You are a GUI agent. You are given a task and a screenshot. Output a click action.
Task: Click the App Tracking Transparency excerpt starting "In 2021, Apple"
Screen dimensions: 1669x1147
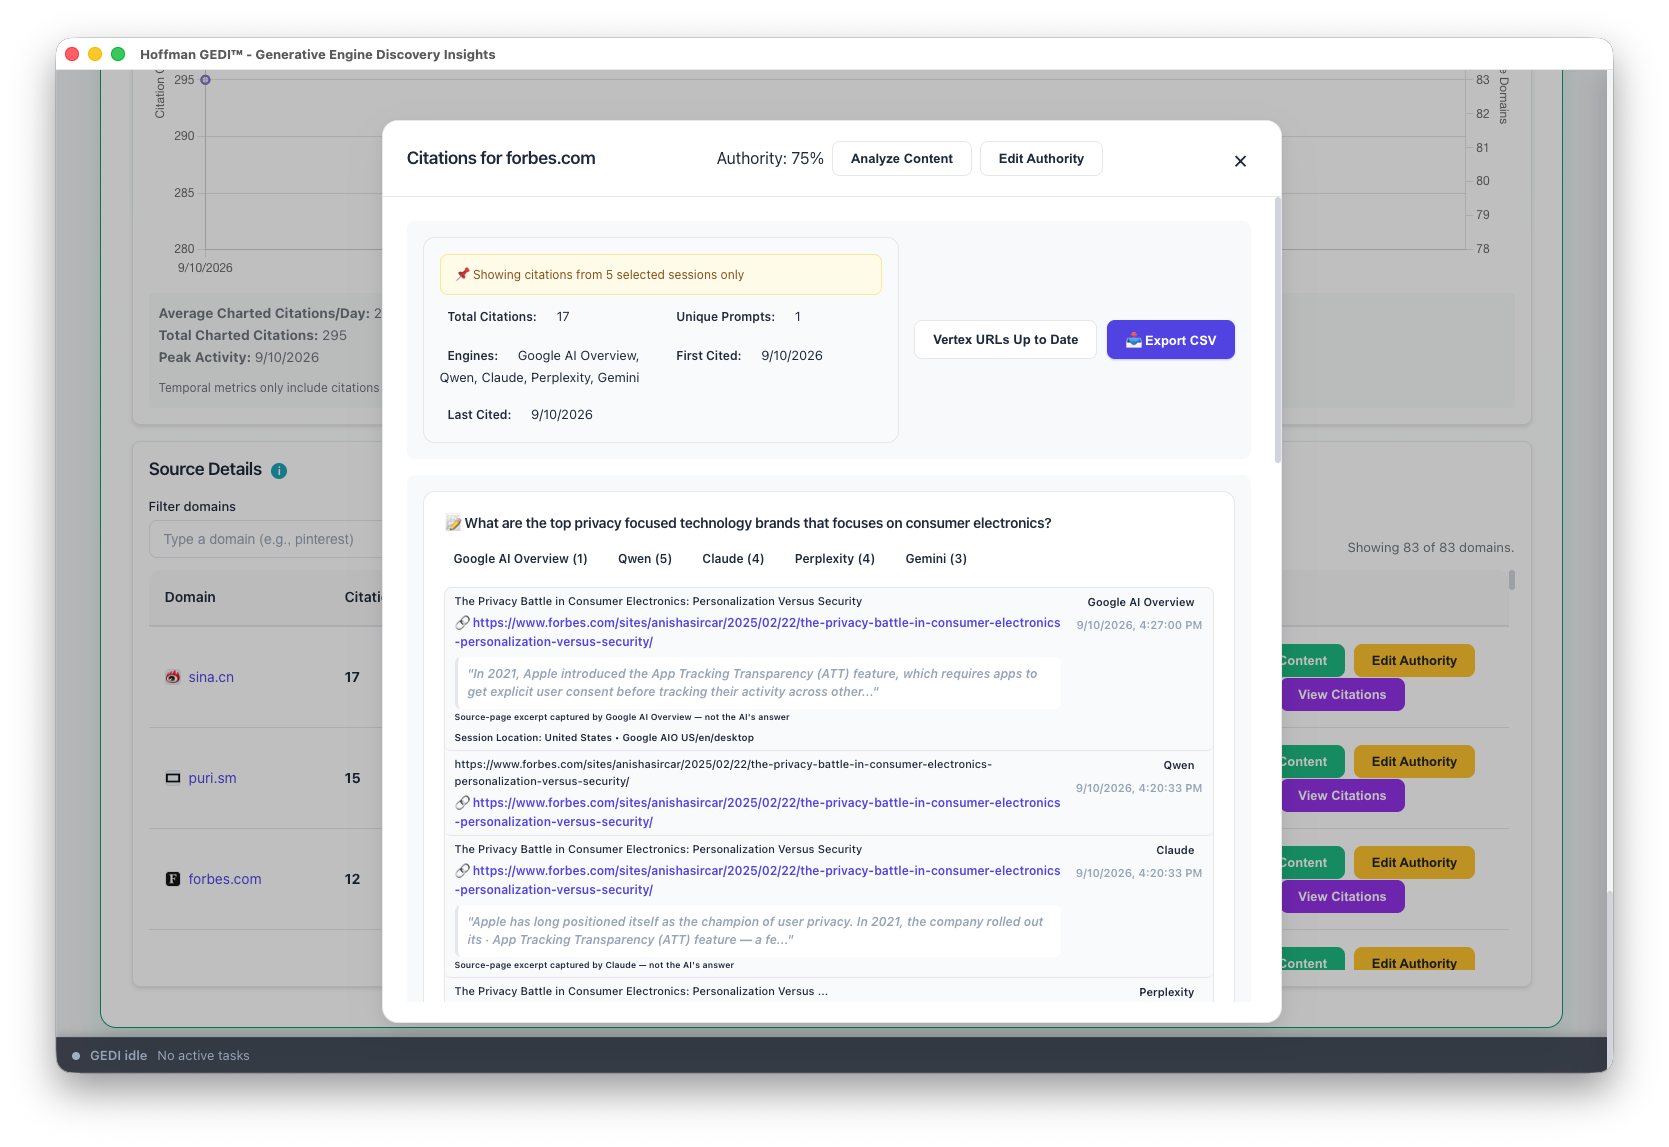click(758, 683)
